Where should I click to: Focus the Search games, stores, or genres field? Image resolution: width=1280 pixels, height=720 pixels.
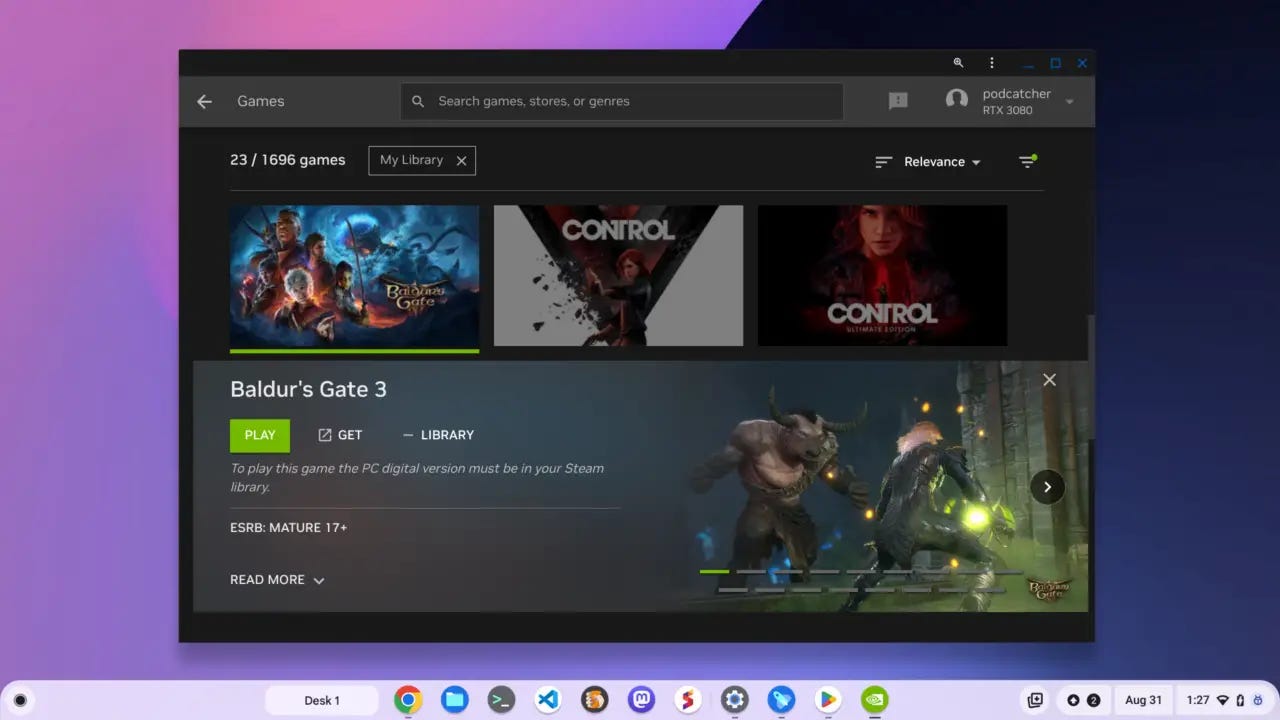(x=622, y=101)
